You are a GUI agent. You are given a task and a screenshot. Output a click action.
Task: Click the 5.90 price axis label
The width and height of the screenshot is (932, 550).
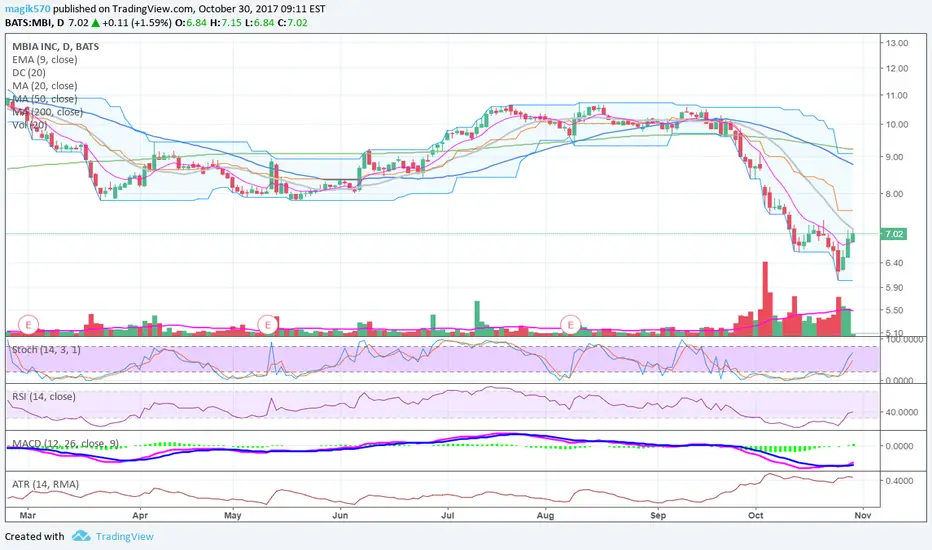click(x=895, y=287)
